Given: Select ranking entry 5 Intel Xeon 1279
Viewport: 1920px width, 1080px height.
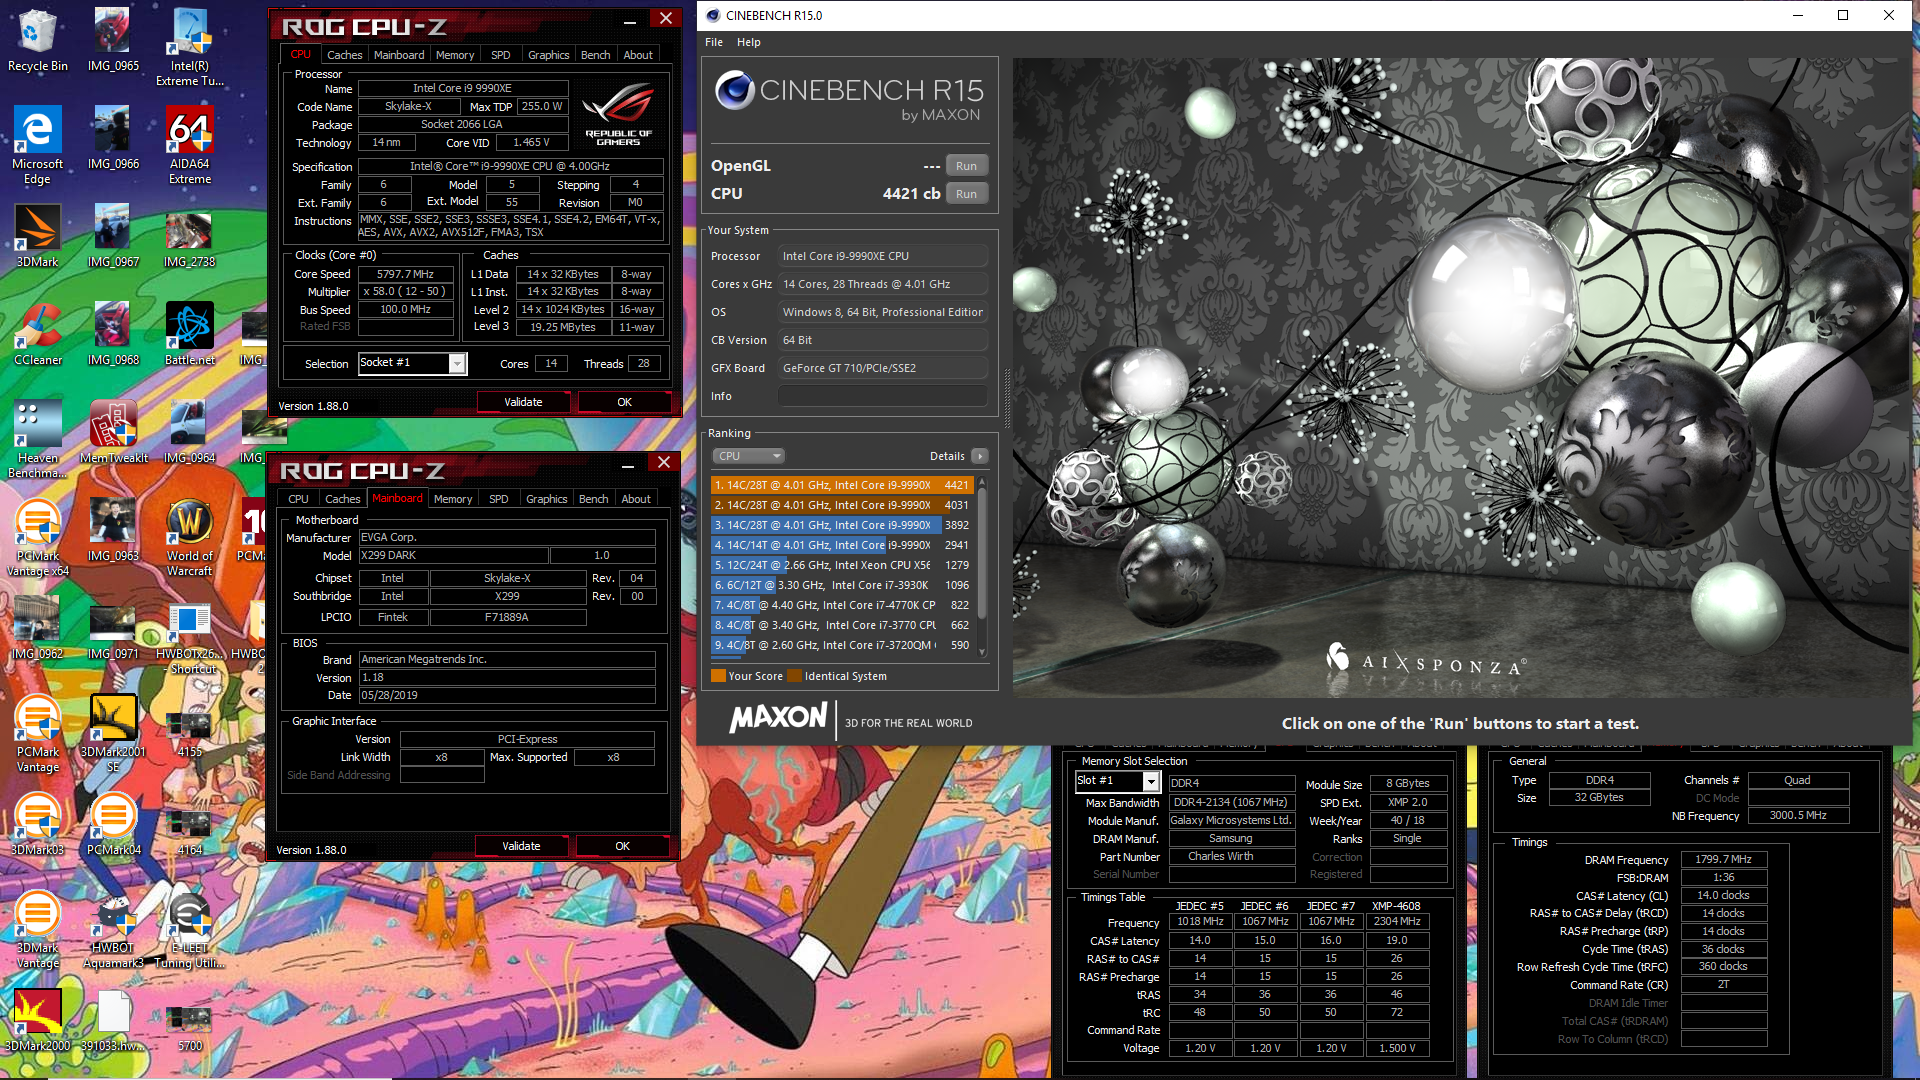Looking at the screenshot, I should (842, 565).
